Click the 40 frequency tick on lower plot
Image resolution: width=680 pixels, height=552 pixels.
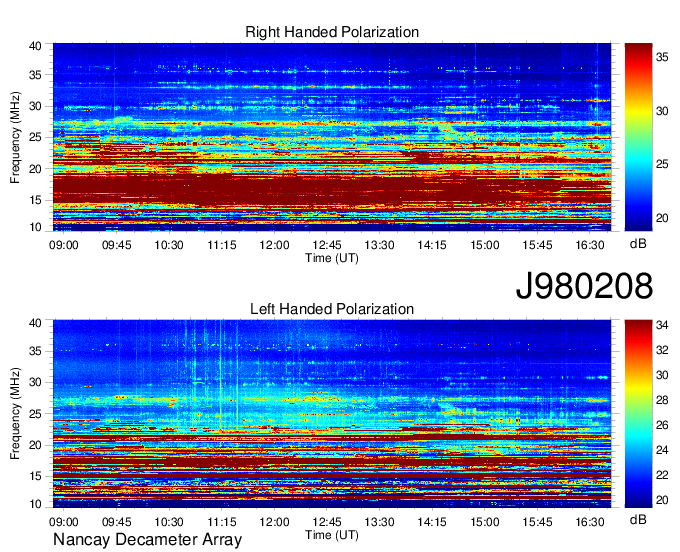pos(36,323)
